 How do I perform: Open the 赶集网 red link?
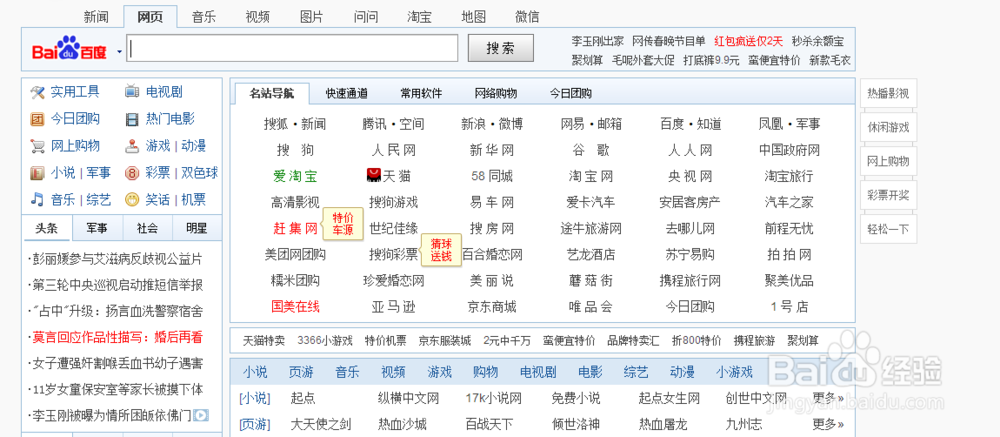point(295,228)
